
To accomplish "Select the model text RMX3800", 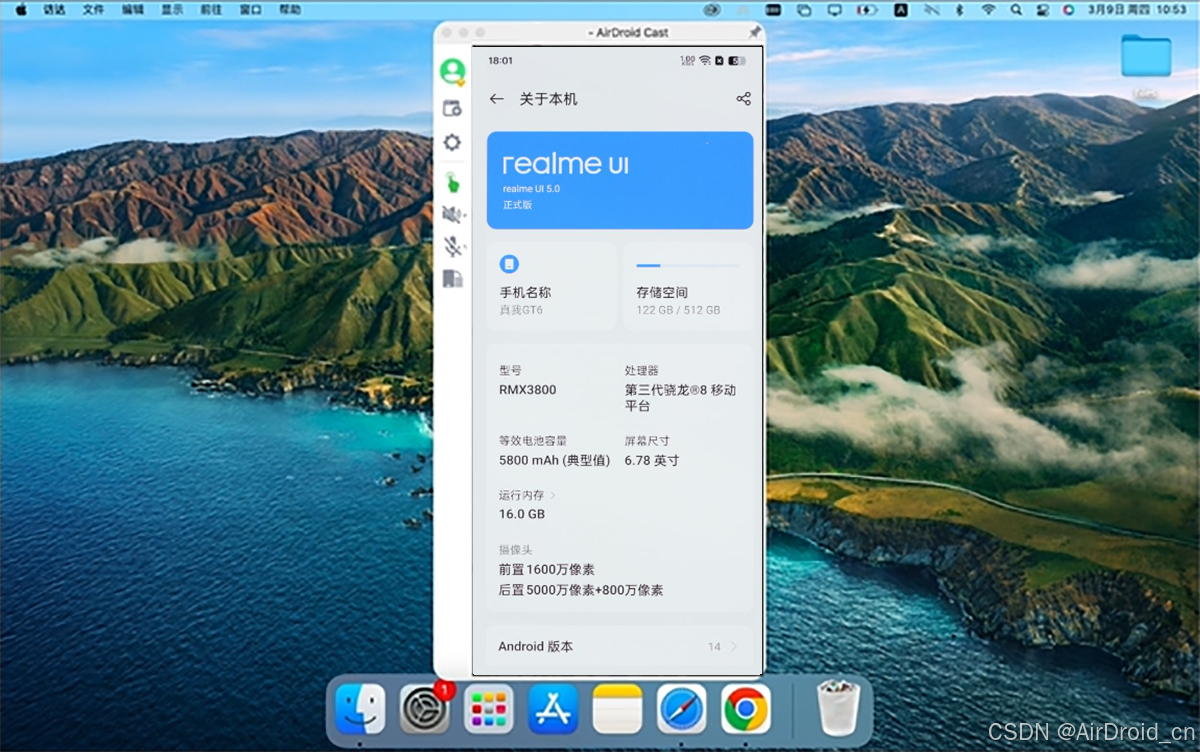I will (x=528, y=390).
